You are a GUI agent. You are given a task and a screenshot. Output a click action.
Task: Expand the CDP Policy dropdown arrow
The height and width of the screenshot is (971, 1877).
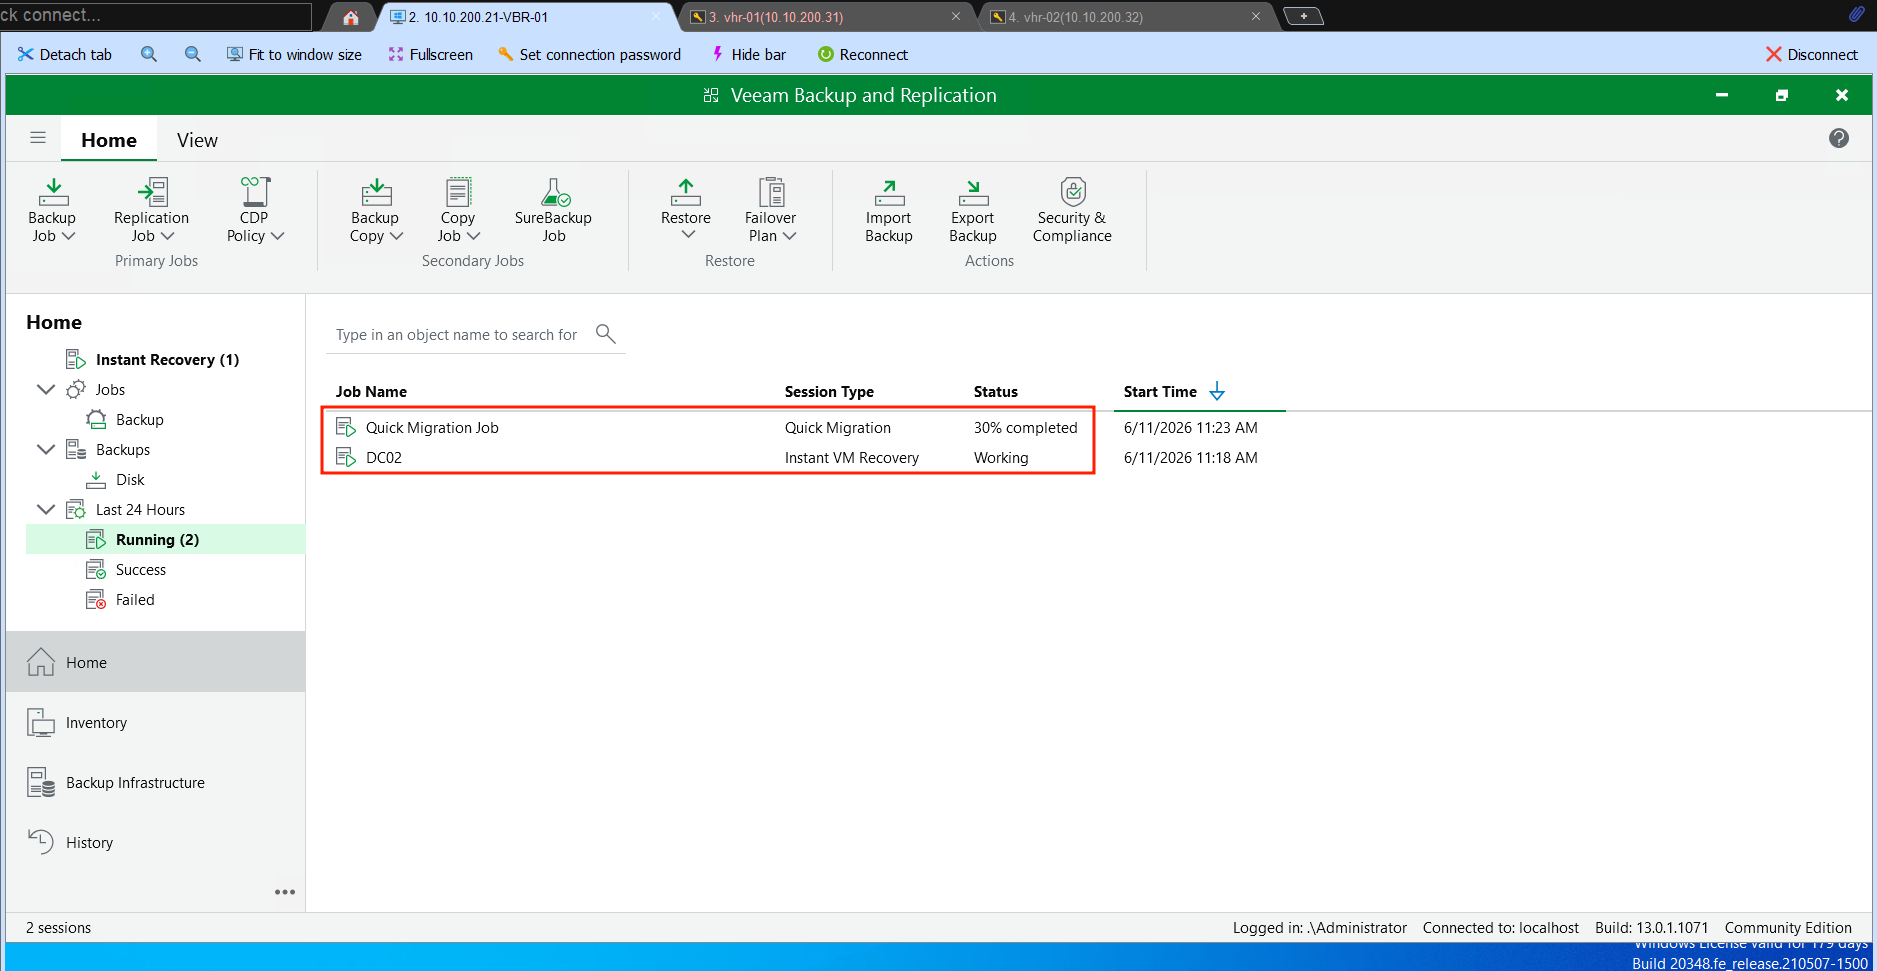pyautogui.click(x=278, y=236)
